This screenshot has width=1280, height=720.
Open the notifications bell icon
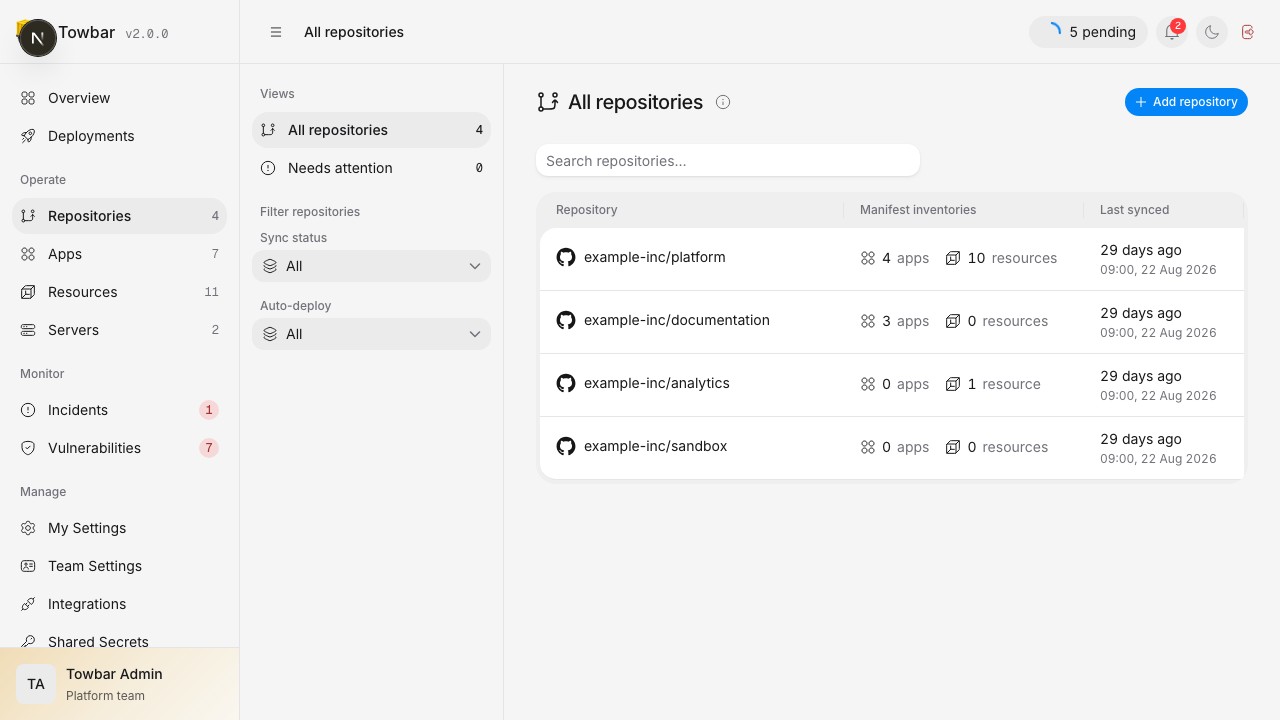pos(1171,32)
